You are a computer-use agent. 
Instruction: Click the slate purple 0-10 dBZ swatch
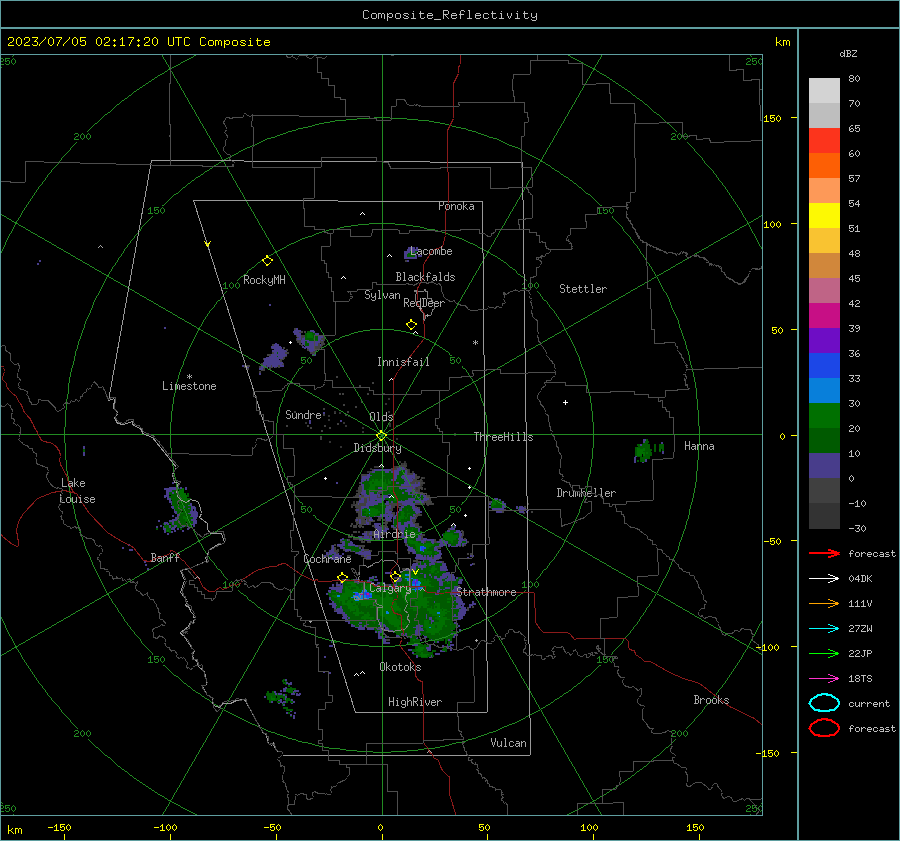coord(824,465)
